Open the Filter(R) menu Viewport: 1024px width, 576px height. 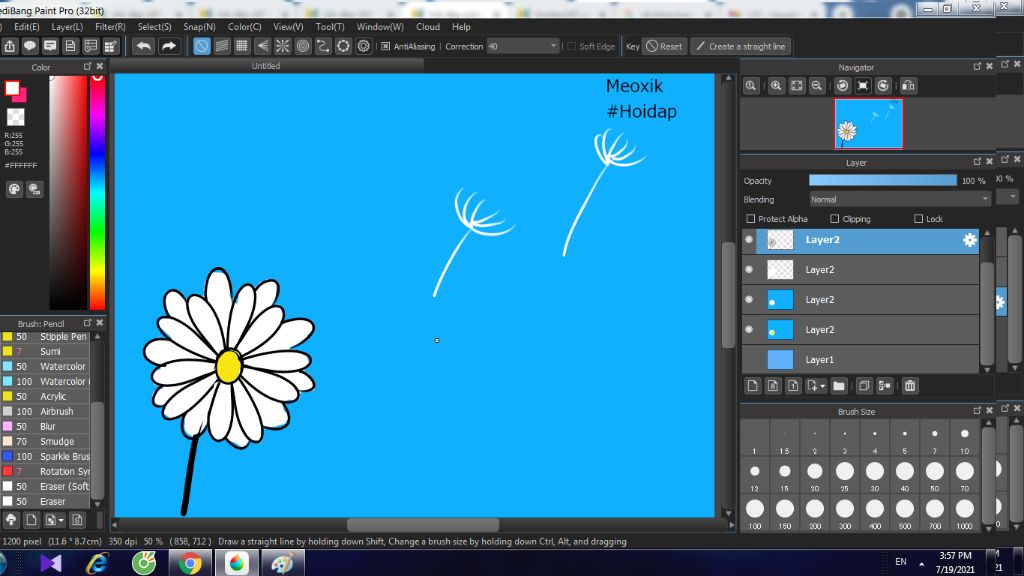point(110,27)
